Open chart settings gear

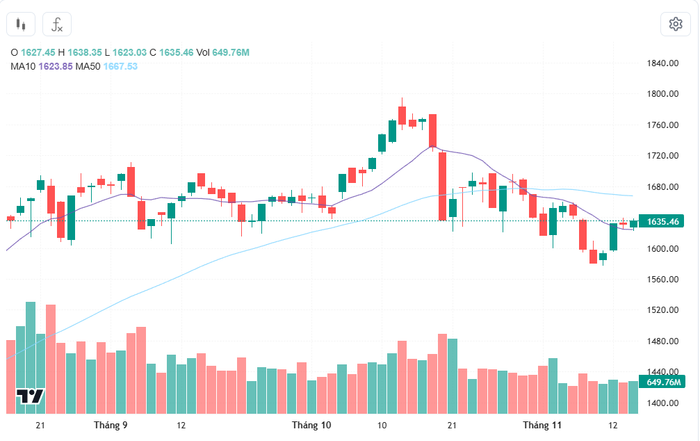tap(676, 25)
